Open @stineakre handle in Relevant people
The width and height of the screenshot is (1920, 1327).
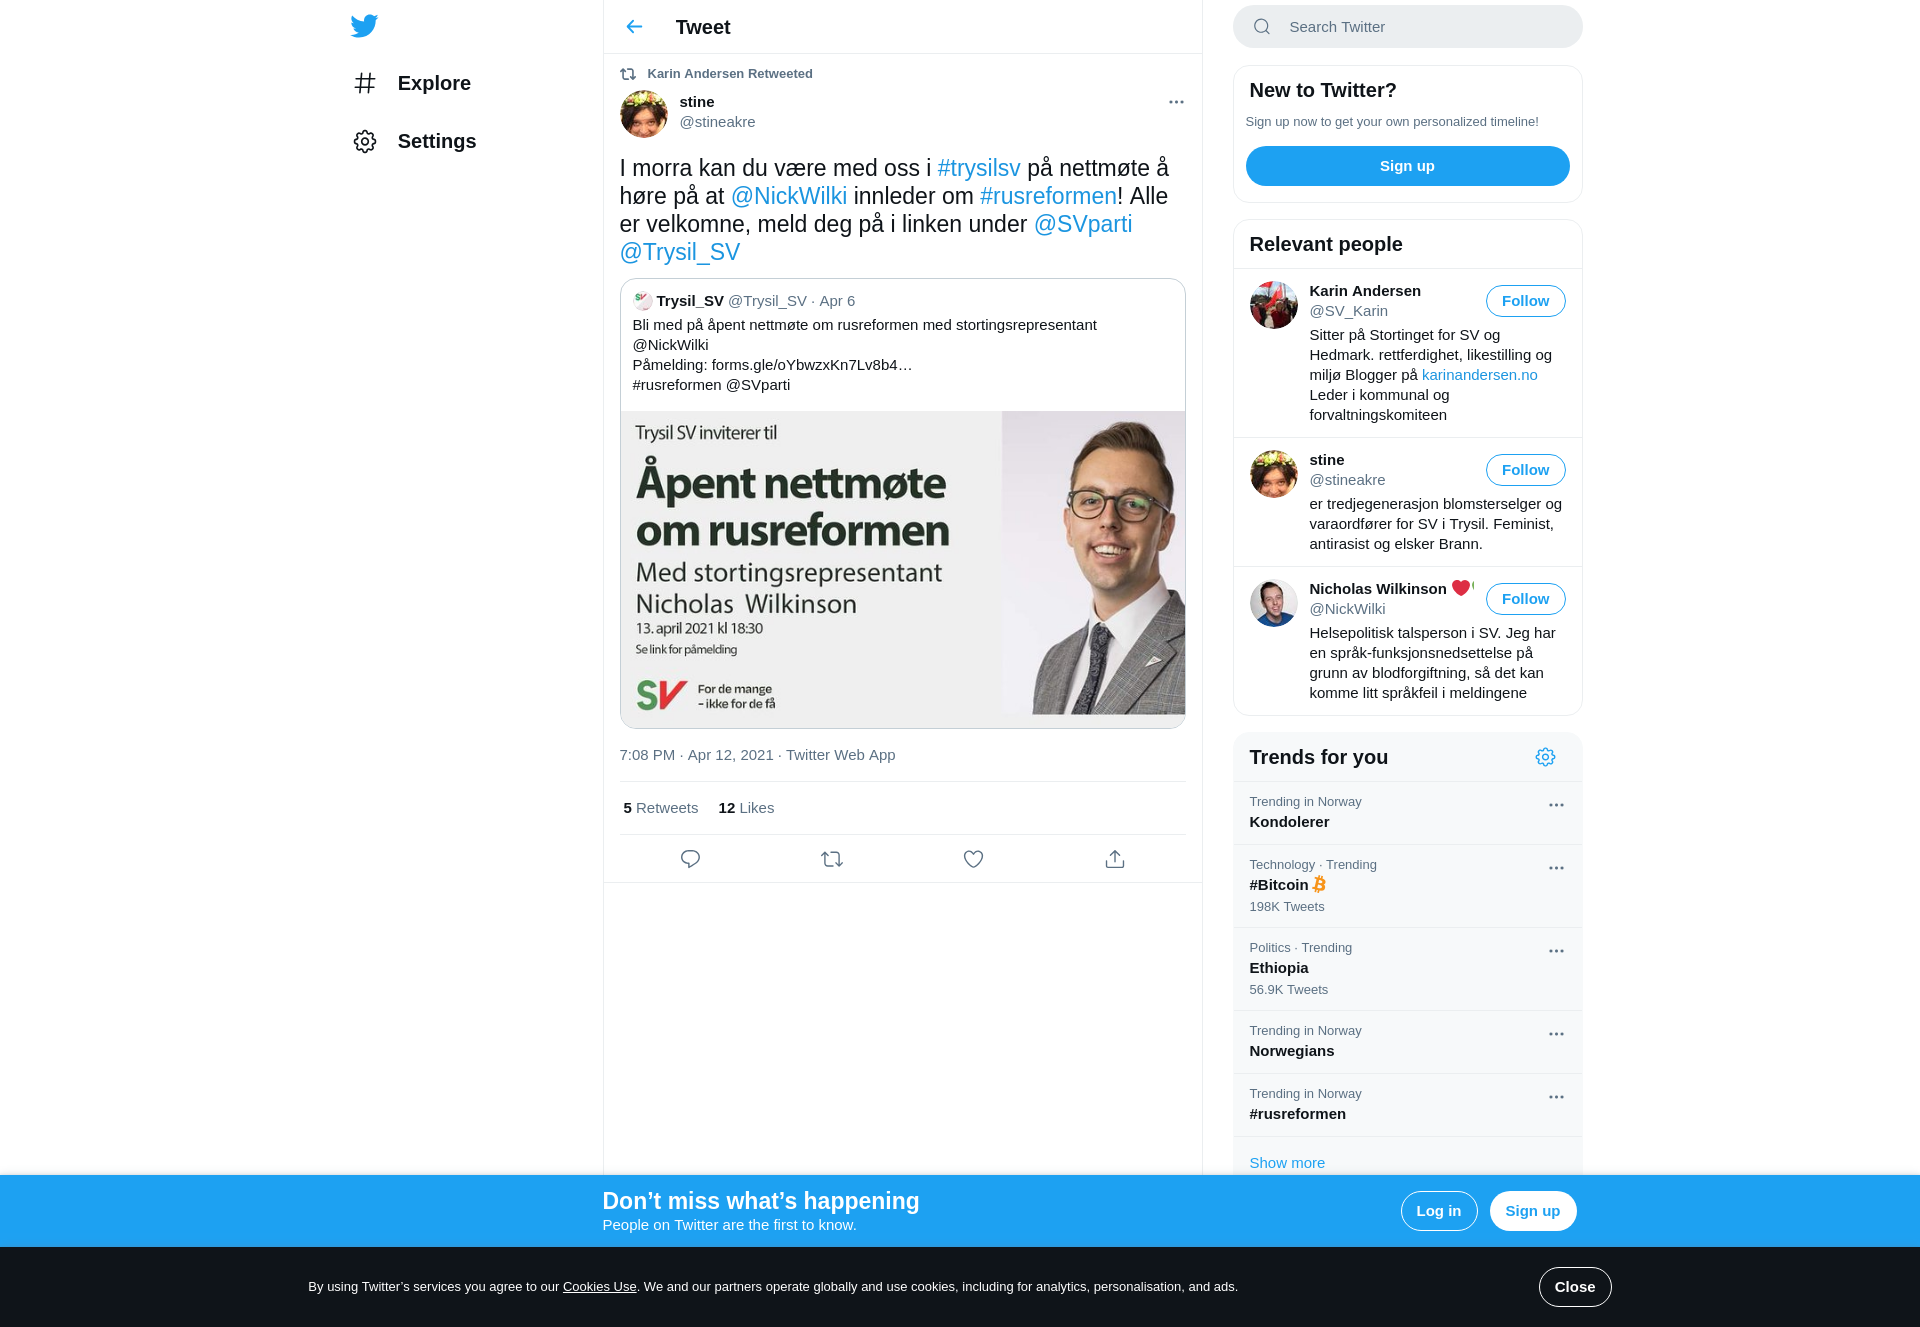[x=1347, y=480]
